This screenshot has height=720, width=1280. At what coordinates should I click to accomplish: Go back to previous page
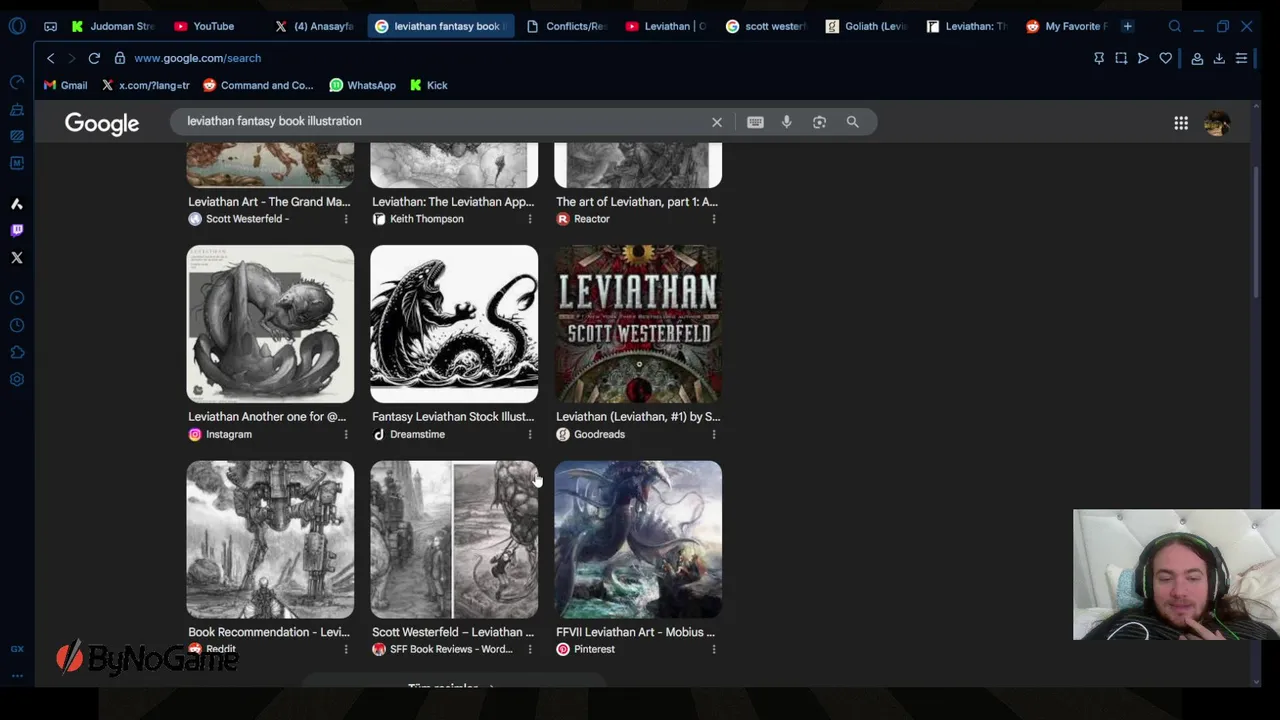(x=51, y=58)
